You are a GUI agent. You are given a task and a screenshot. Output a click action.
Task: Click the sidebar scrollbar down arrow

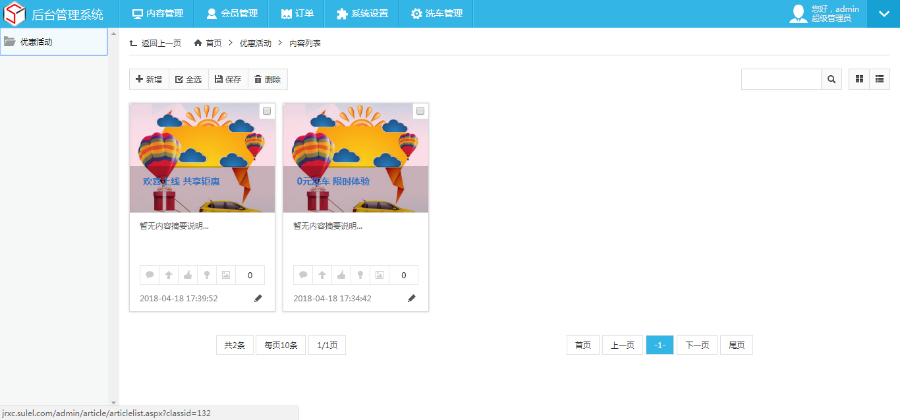[x=113, y=403]
